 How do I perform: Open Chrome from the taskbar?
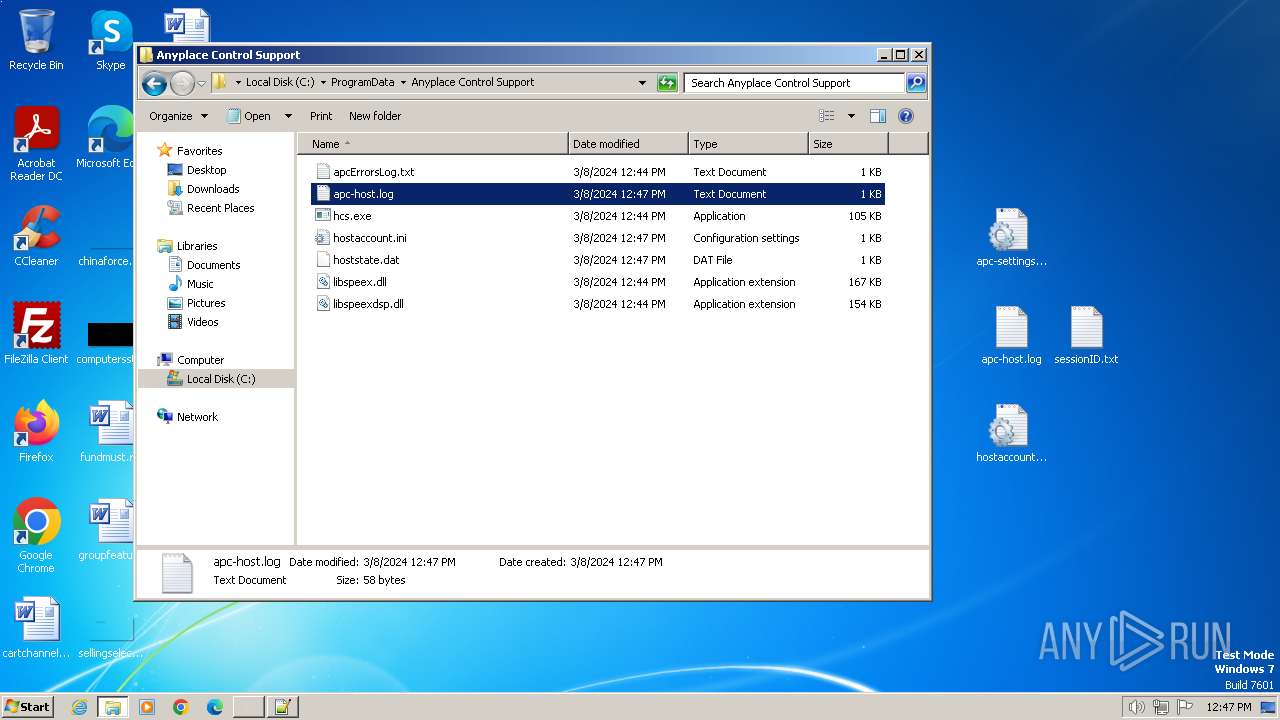(181, 707)
